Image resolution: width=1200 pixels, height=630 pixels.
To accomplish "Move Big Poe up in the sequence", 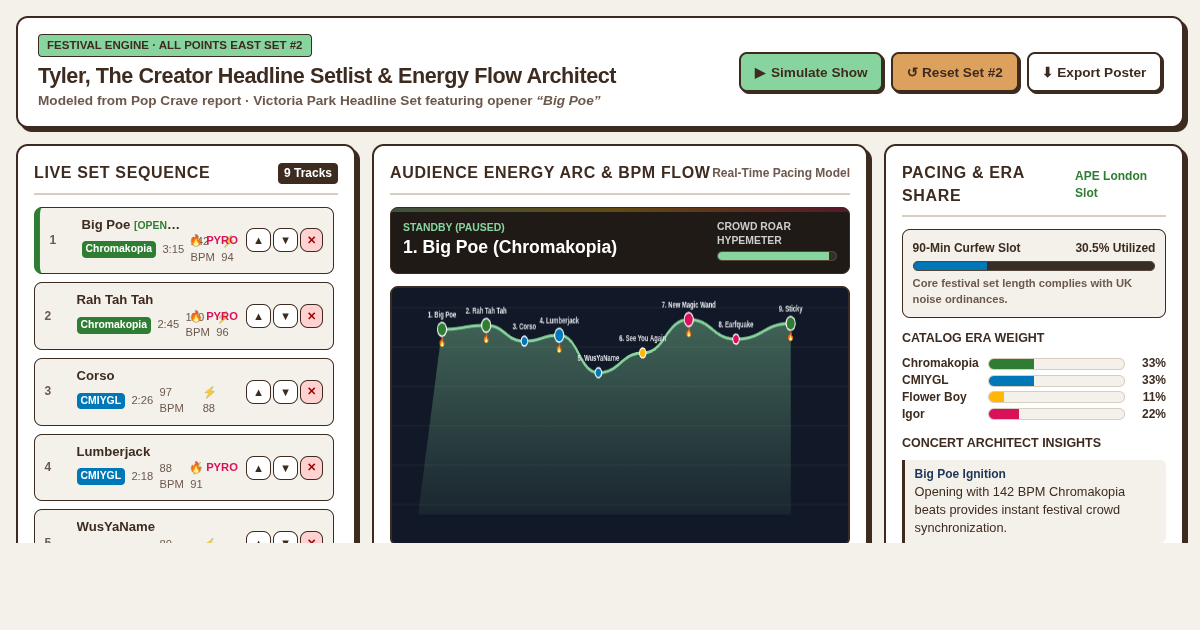I will (258, 240).
